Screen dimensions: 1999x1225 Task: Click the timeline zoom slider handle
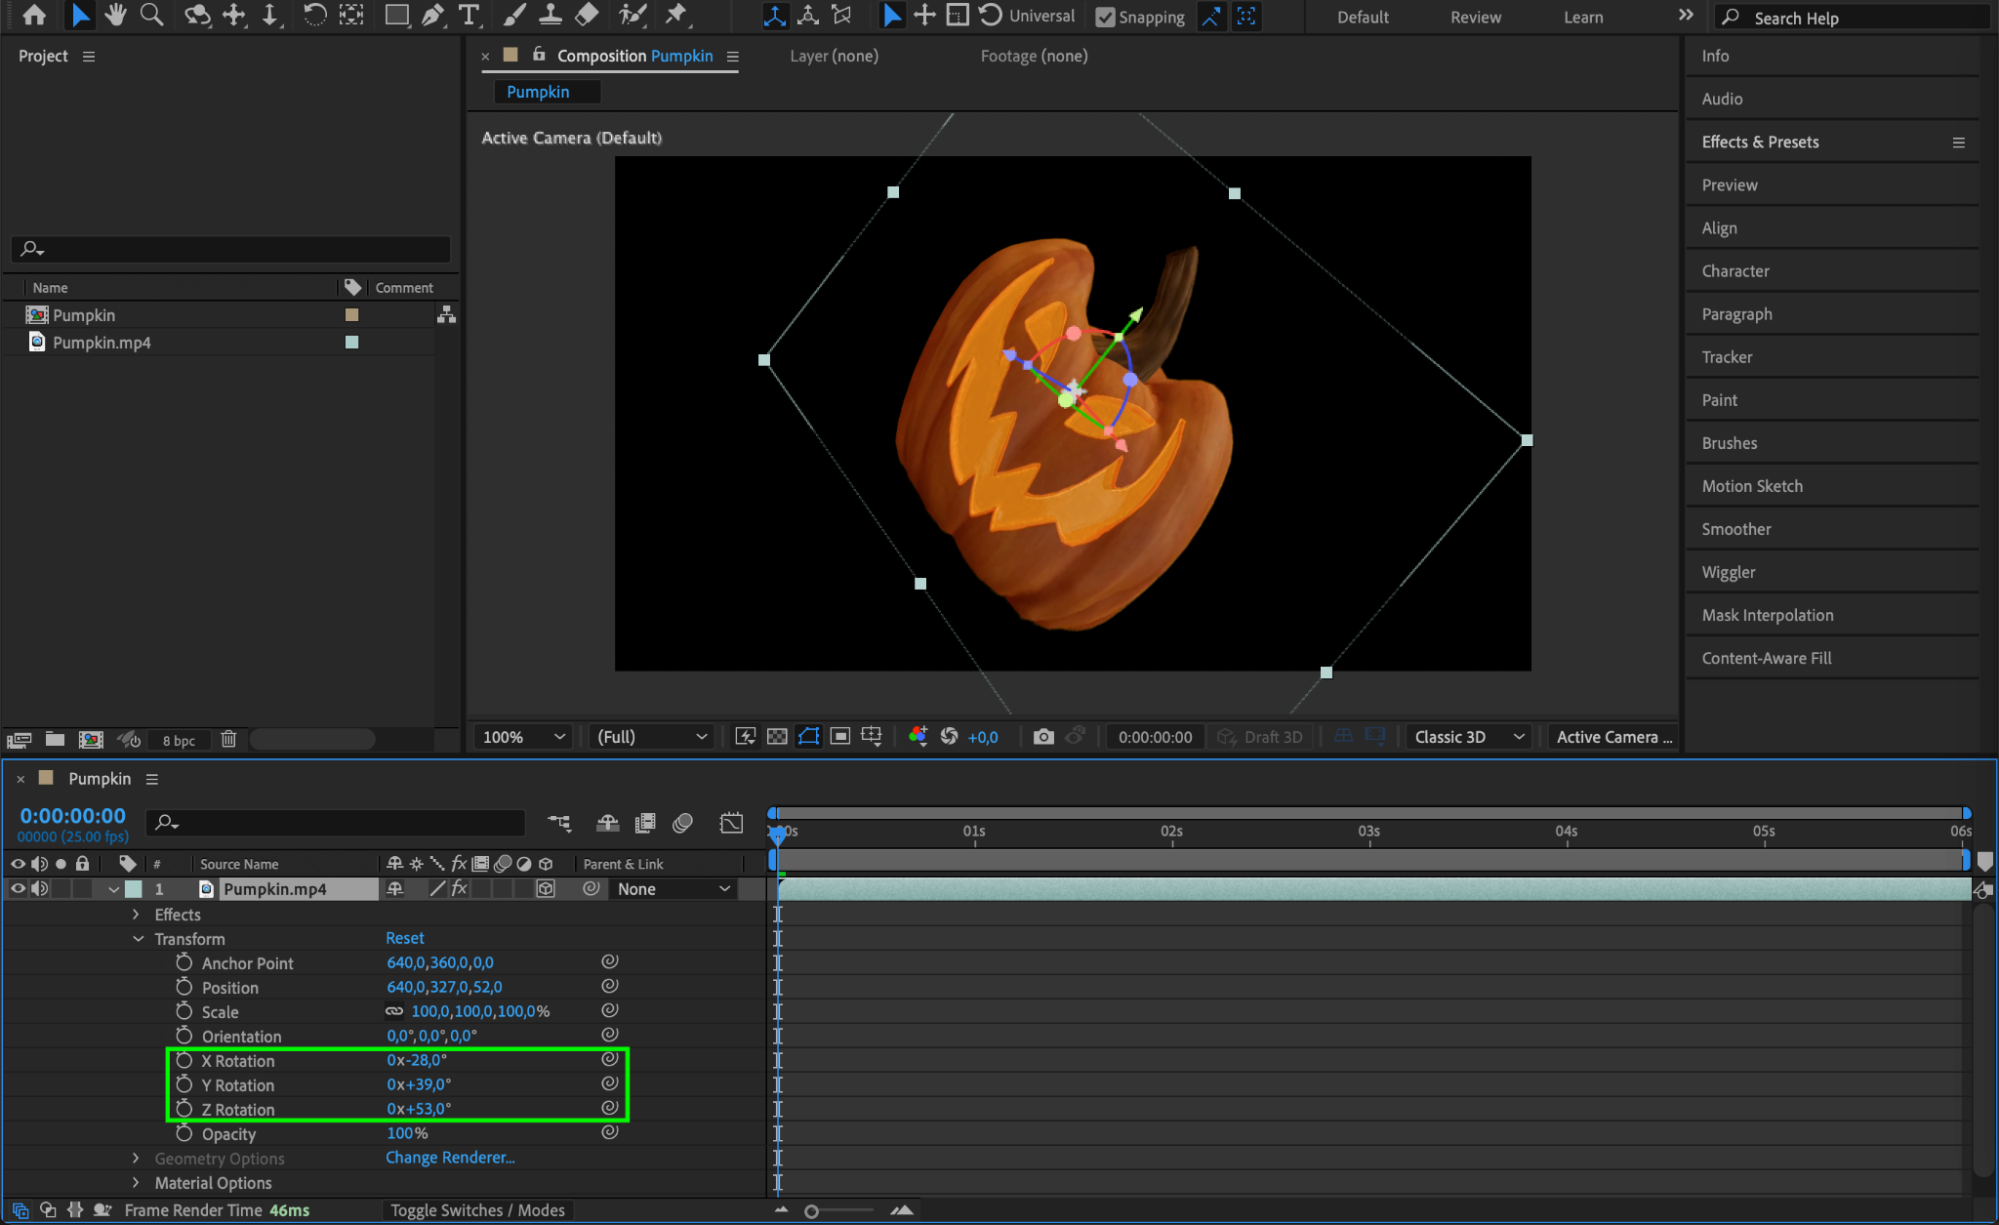pyautogui.click(x=811, y=1211)
